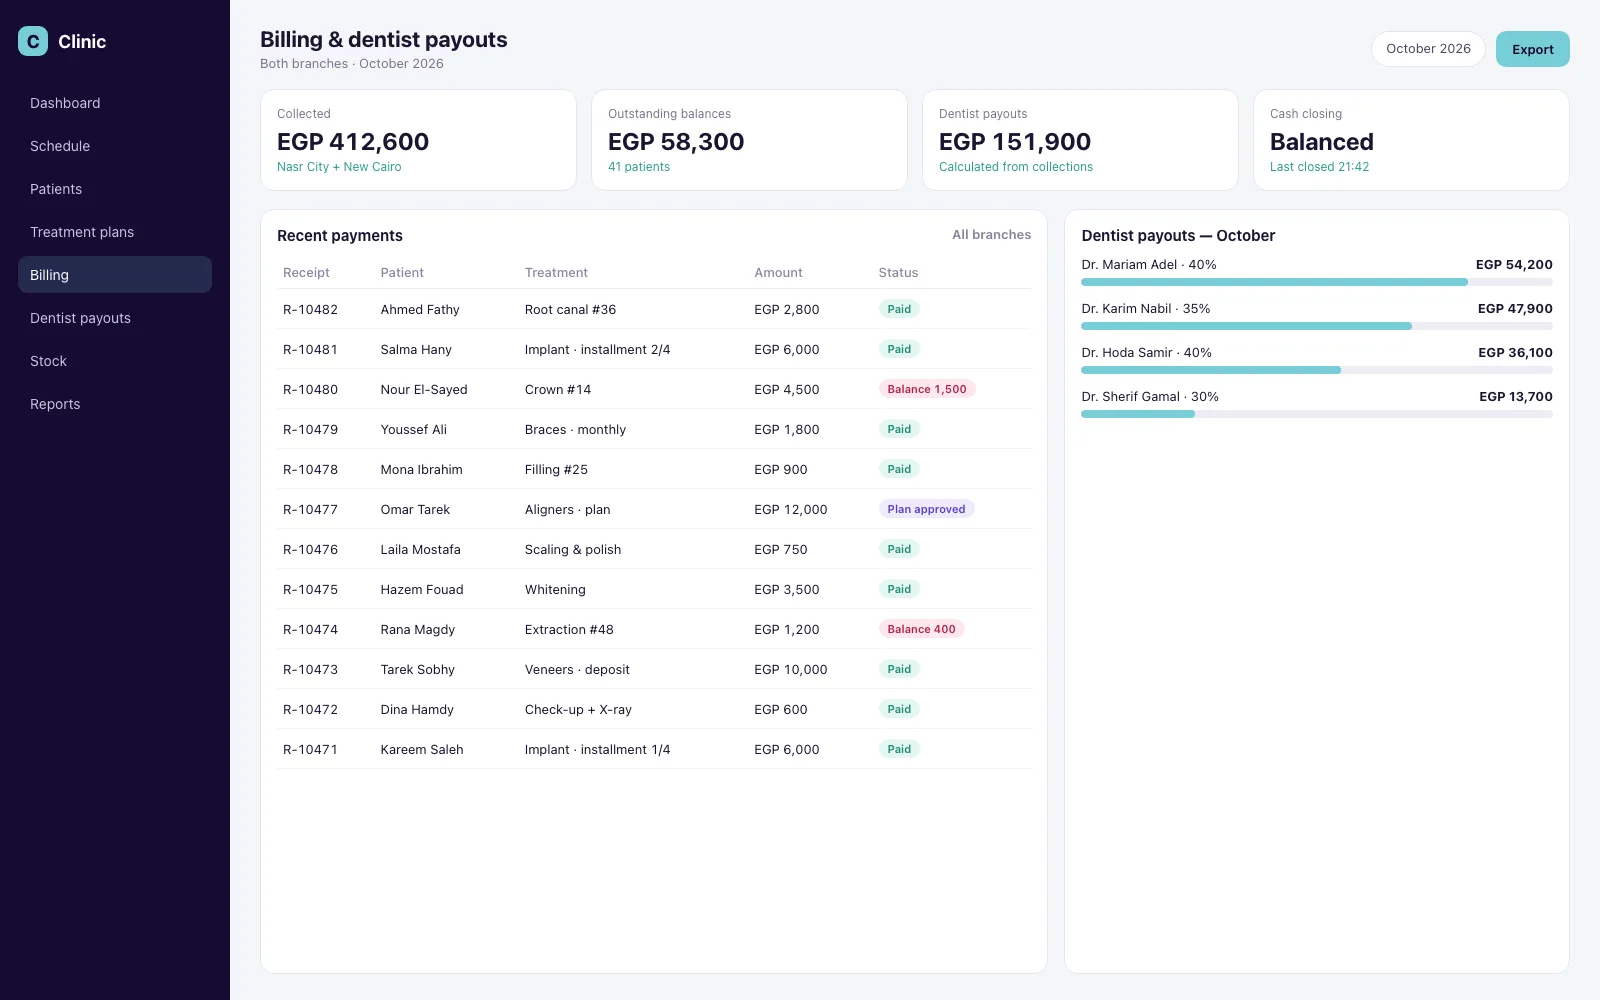The height and width of the screenshot is (1000, 1600).
Task: Open the Collected EGP 412,600 card
Action: [x=418, y=140]
